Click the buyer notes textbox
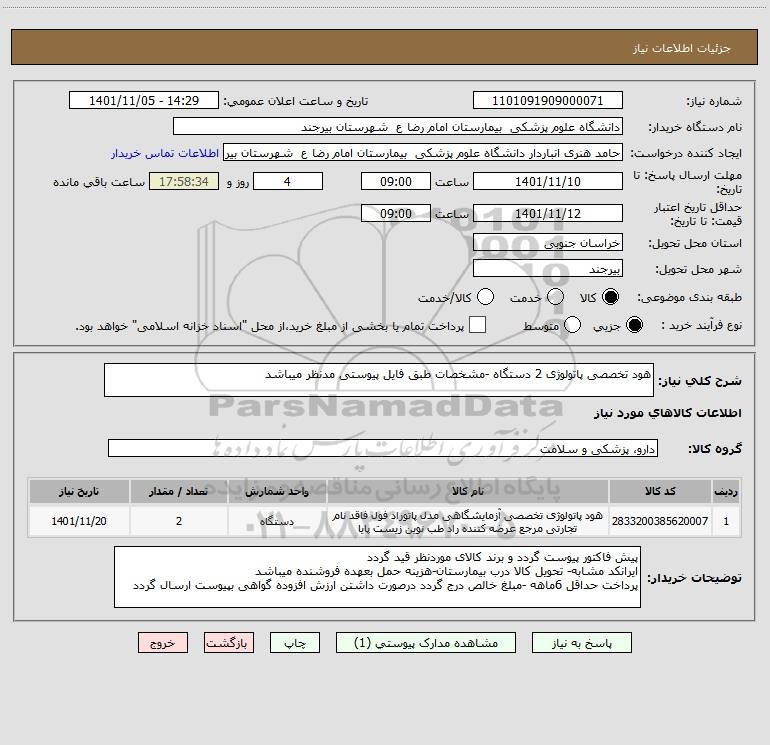 (377, 577)
